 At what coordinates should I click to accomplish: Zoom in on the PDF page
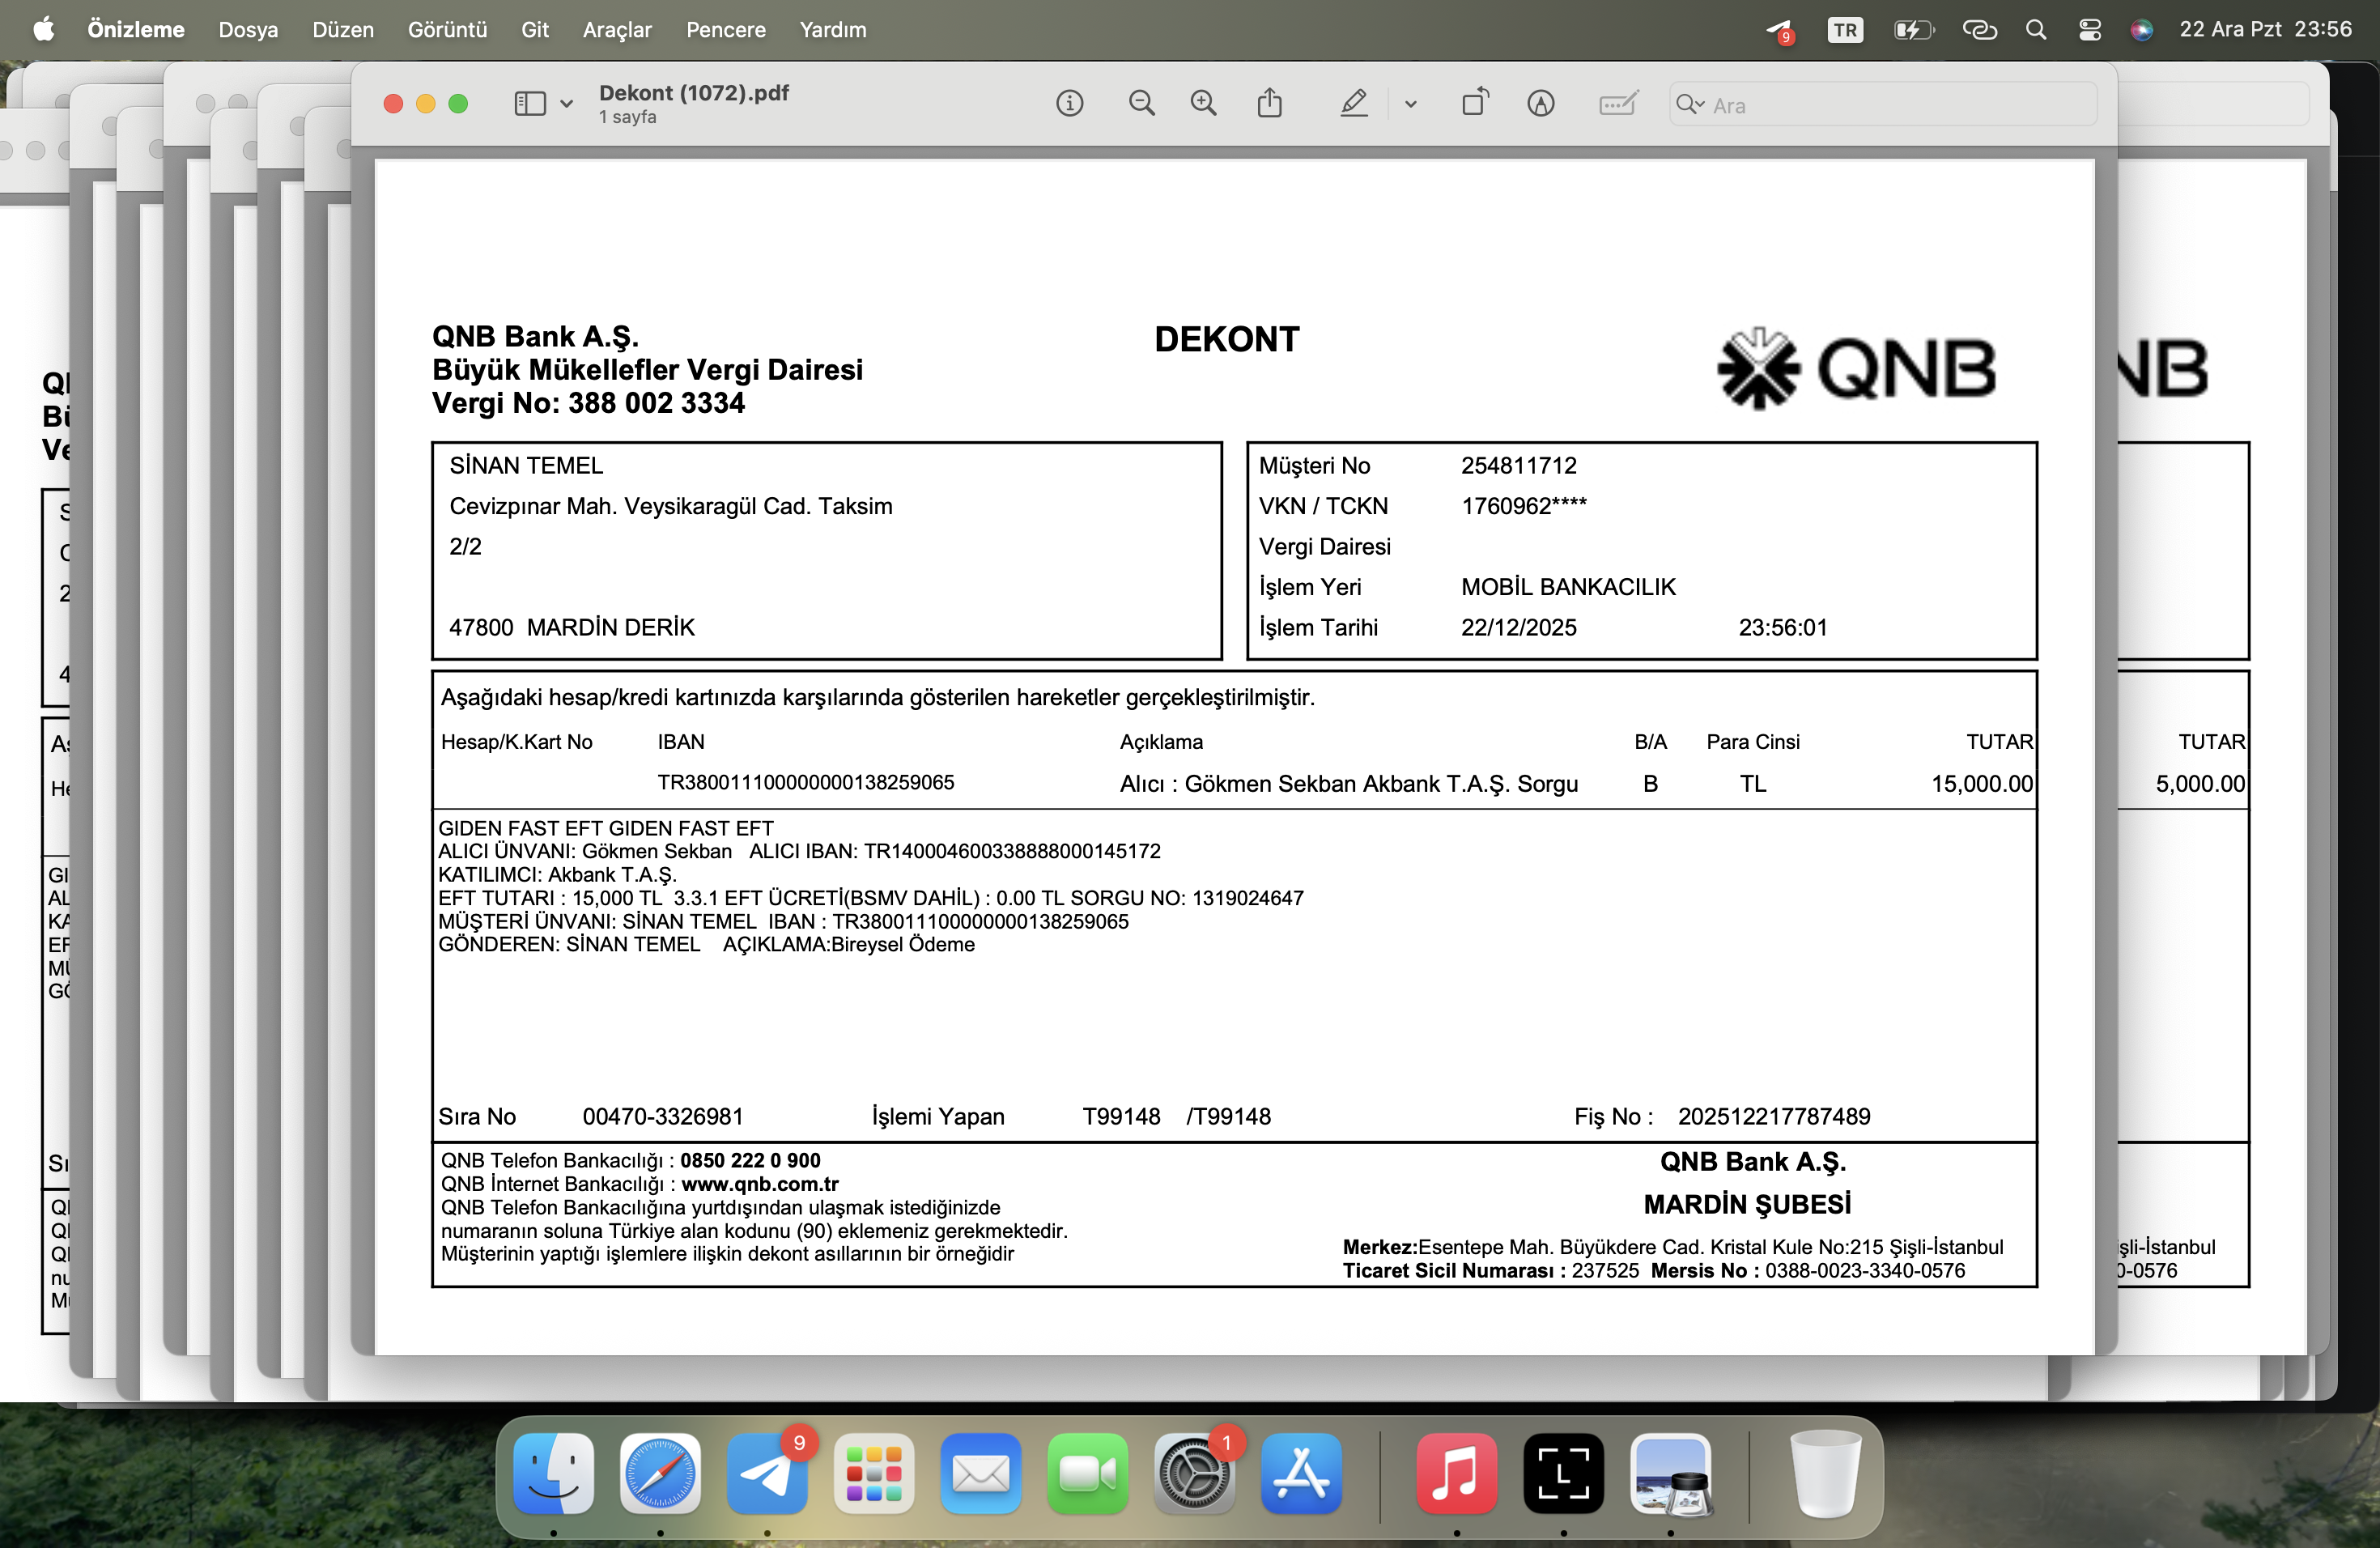click(1203, 103)
